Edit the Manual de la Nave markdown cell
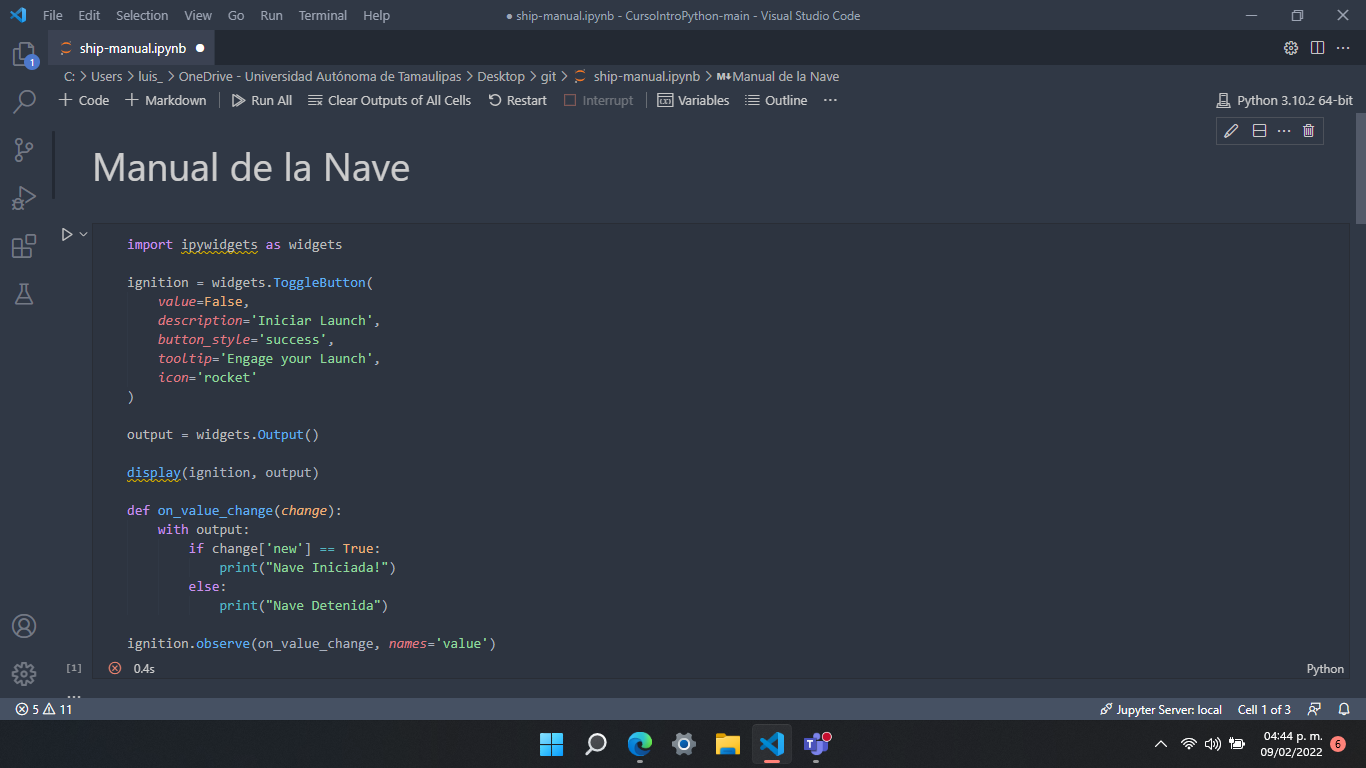The image size is (1366, 768). pyautogui.click(x=1232, y=131)
